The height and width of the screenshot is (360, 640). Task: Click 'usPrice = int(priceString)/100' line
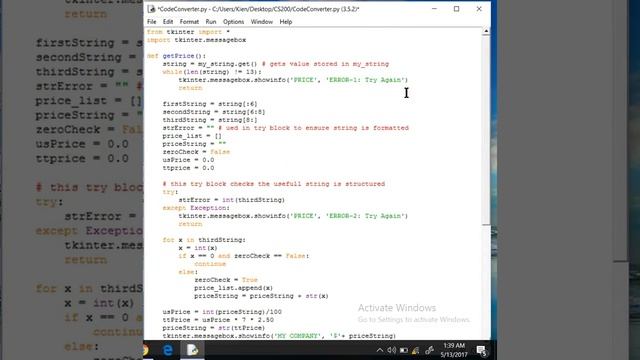coord(222,312)
